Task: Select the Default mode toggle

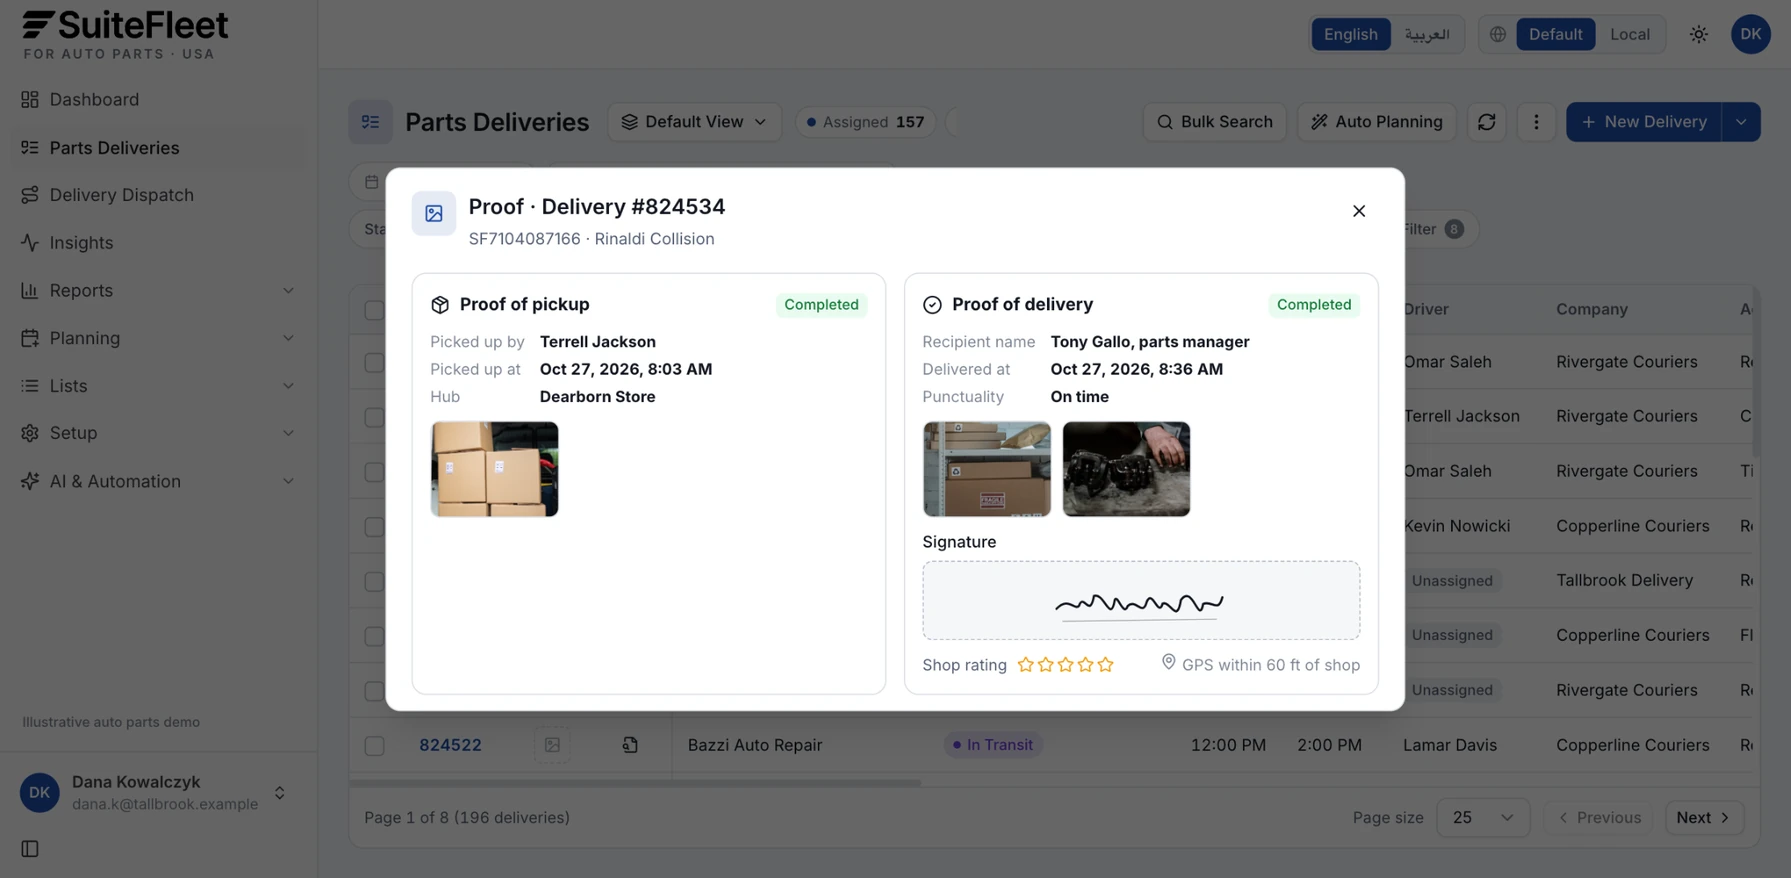Action: pos(1555,34)
